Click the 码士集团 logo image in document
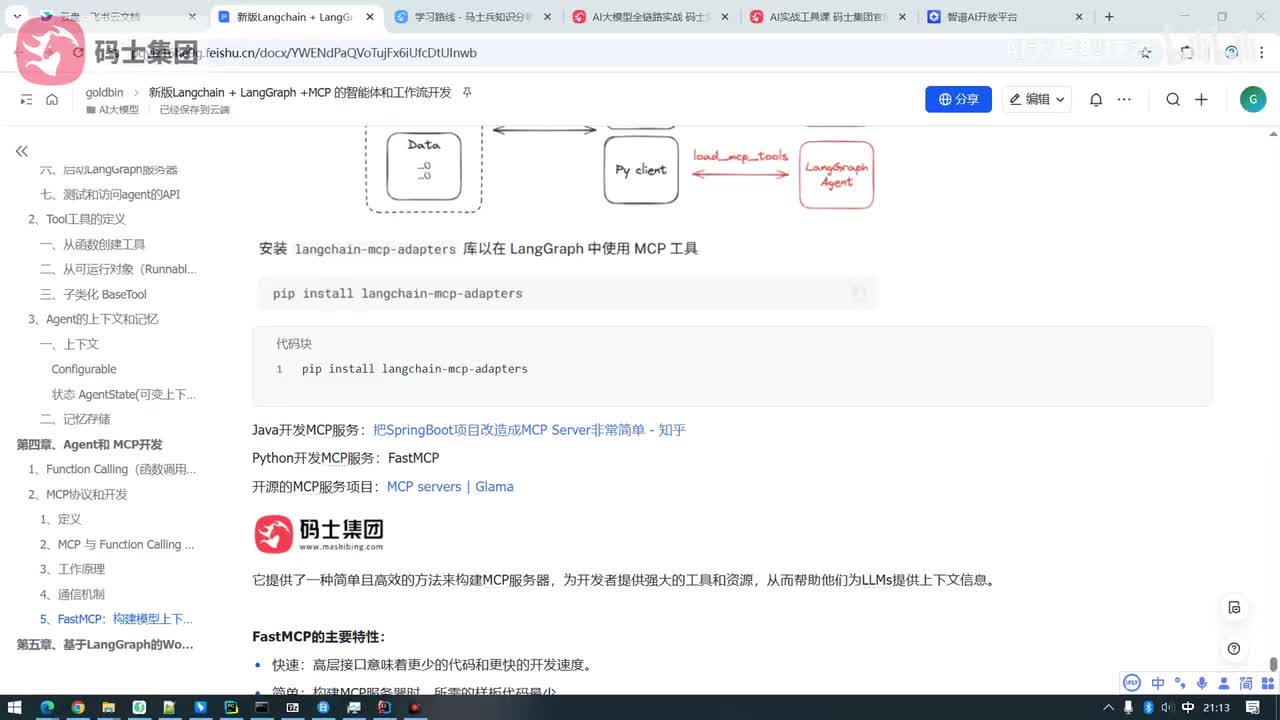 319,534
